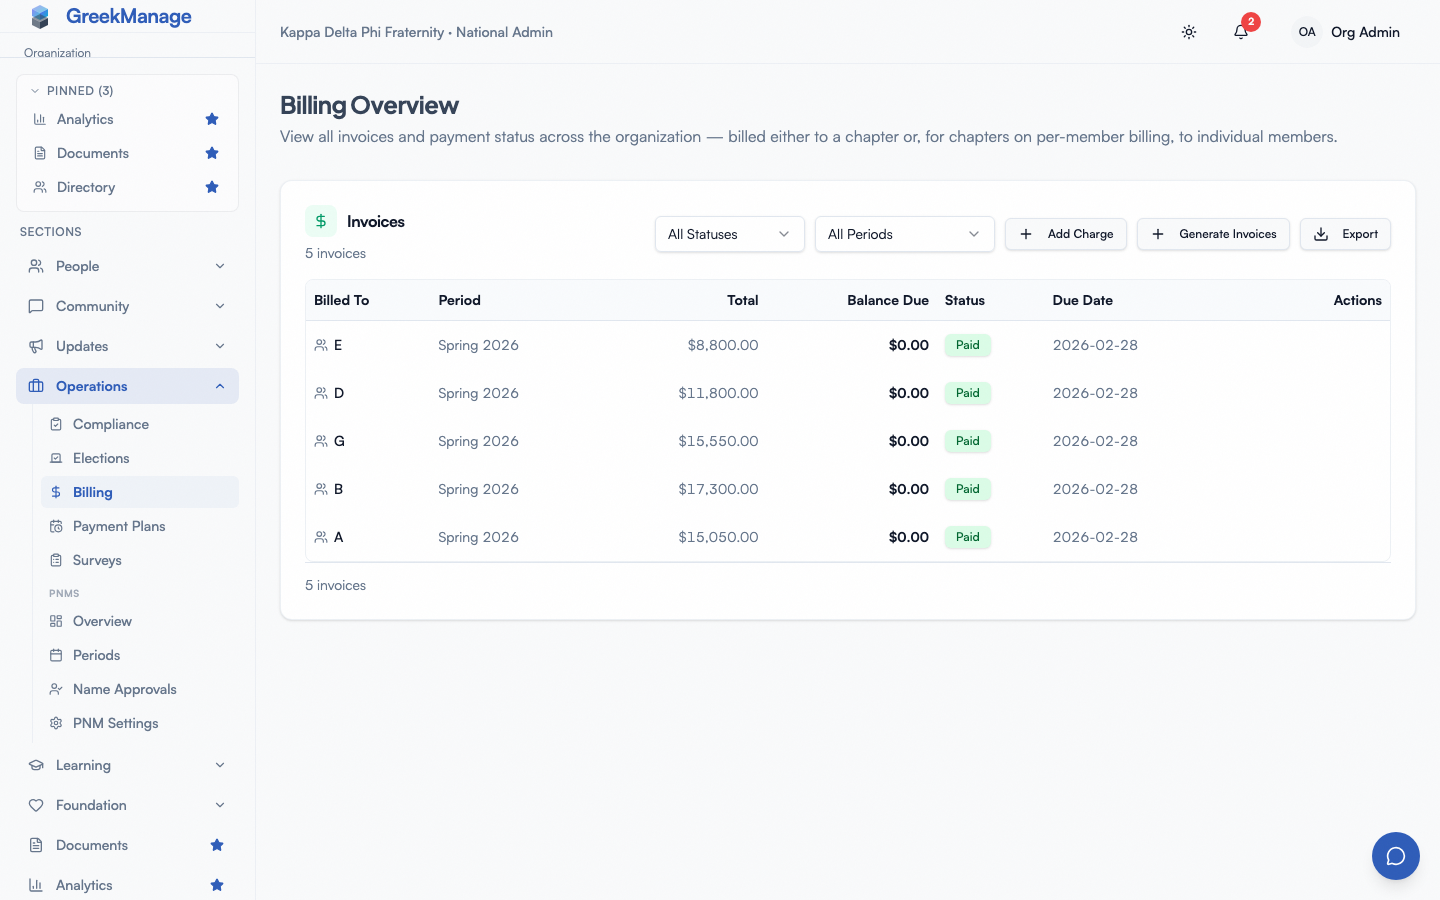Open the chat support bubble
This screenshot has height=900, width=1440.
point(1396,856)
